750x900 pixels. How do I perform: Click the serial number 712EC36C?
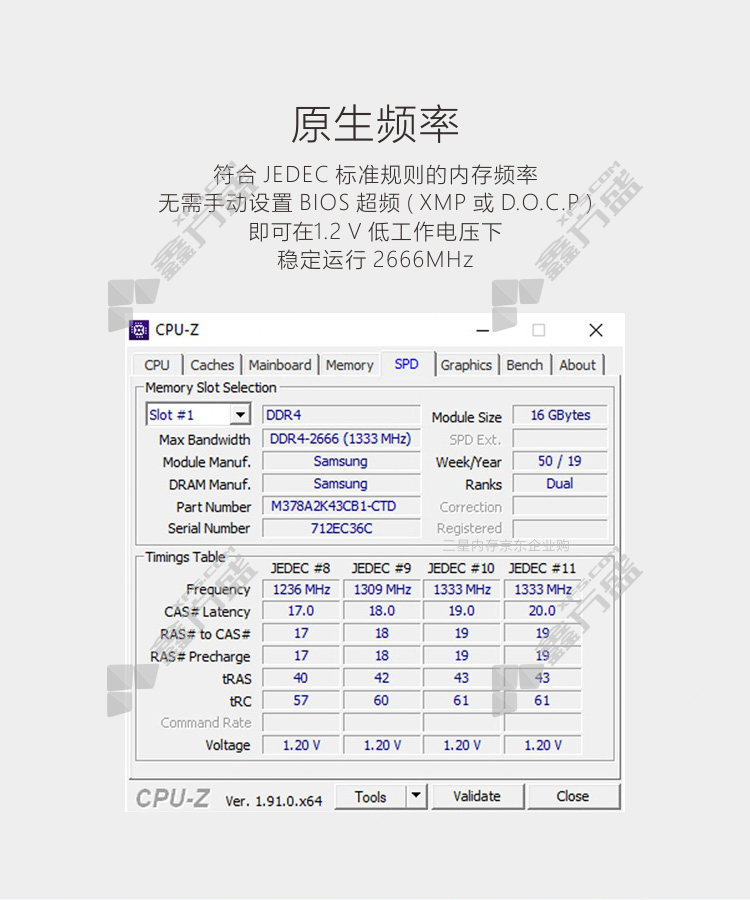pos(341,528)
